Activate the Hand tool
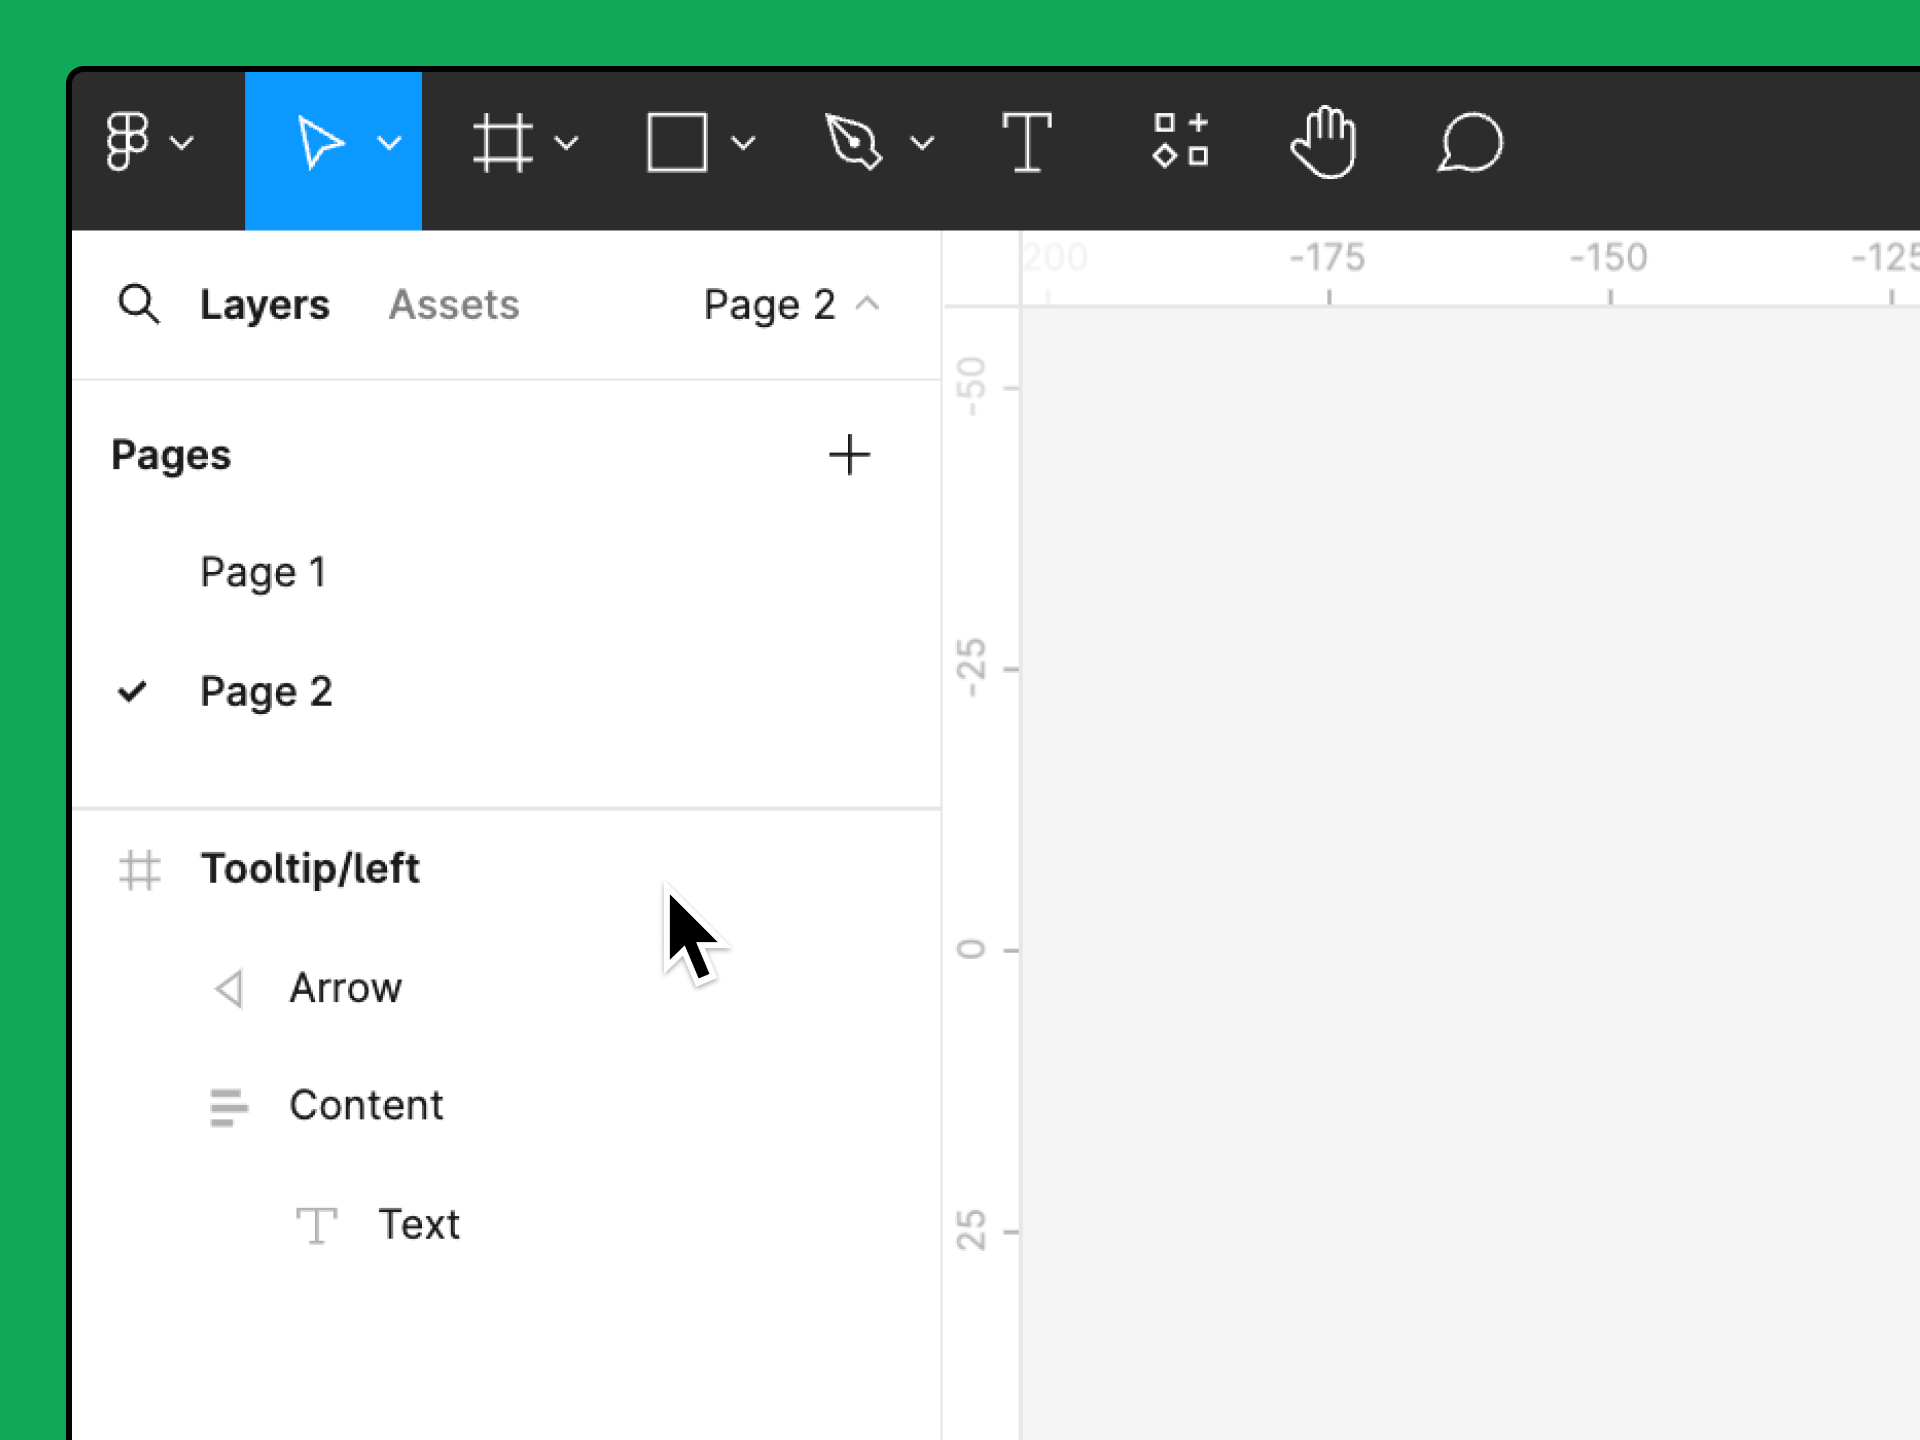Viewport: 1920px width, 1440px height. [x=1323, y=143]
